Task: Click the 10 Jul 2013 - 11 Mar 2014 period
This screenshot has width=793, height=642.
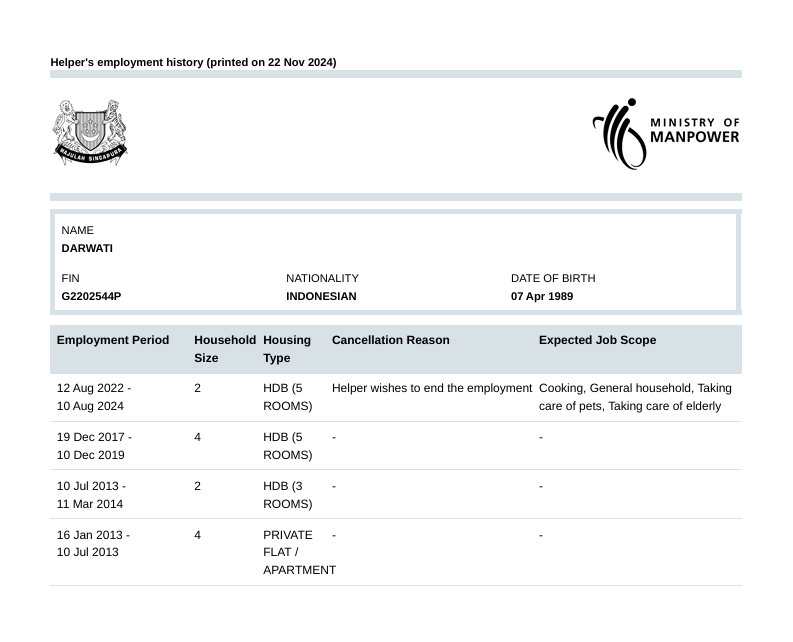Action: (91, 495)
